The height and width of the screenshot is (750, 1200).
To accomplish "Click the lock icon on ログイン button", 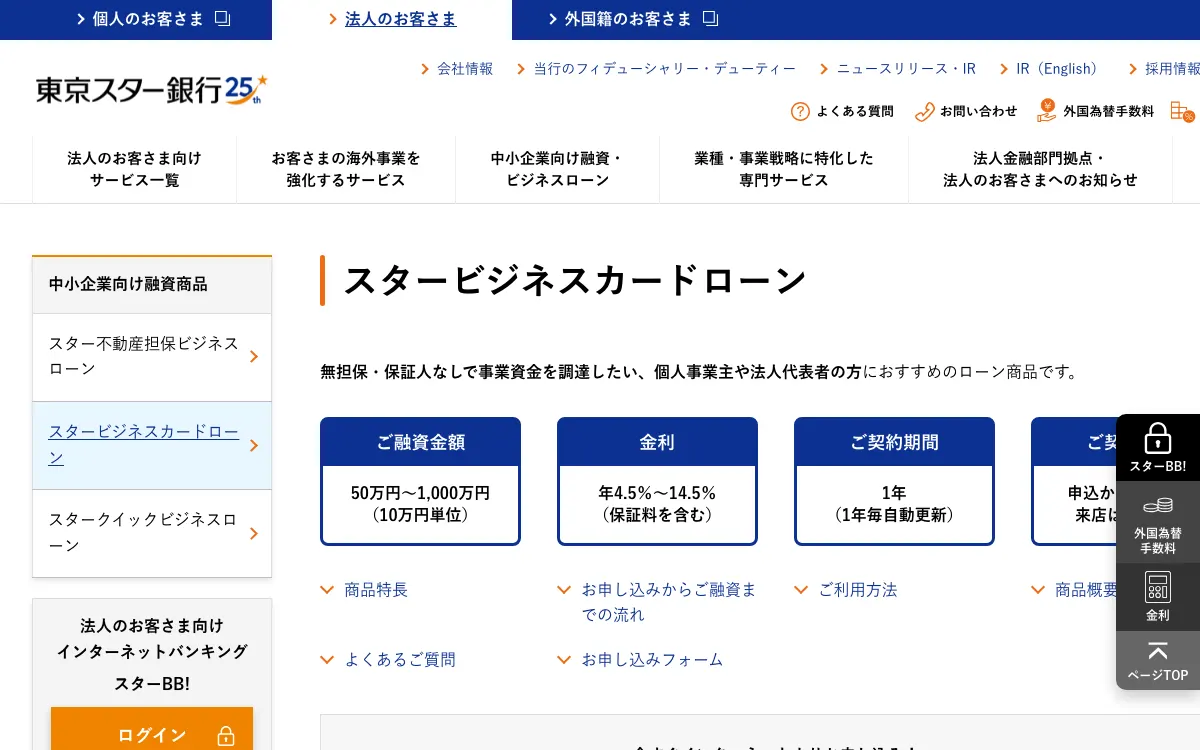I will 226,736.
